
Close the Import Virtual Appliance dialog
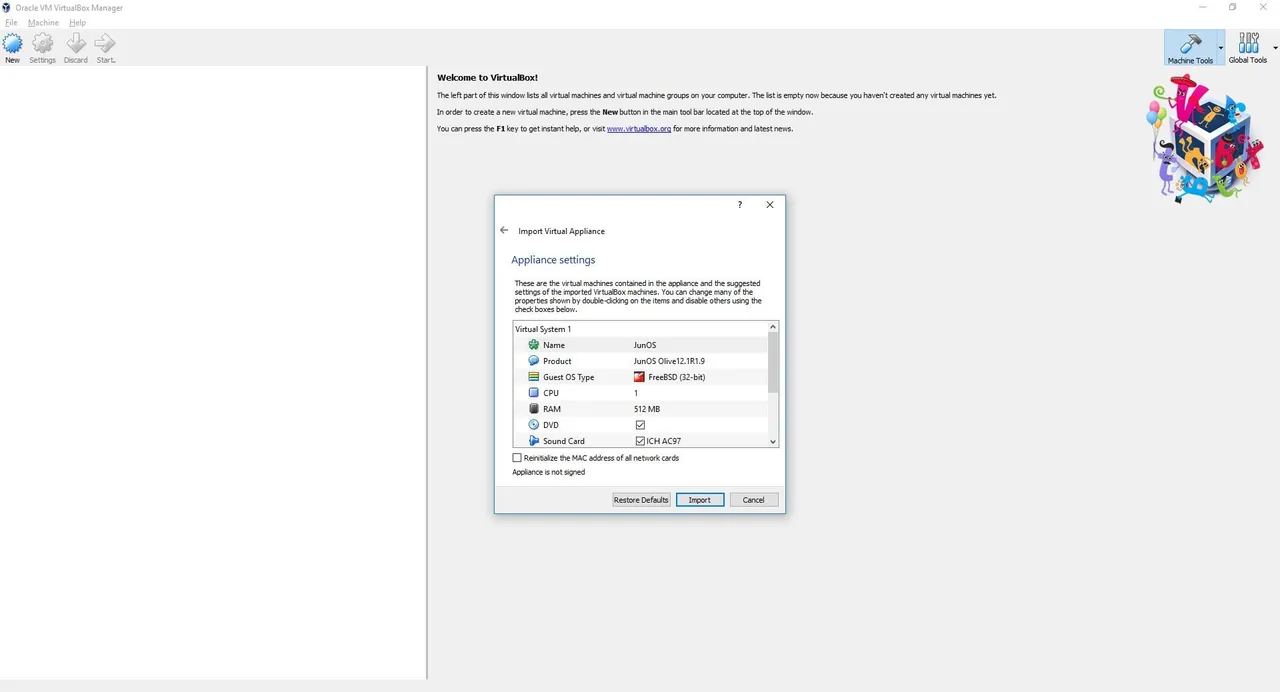click(x=770, y=205)
